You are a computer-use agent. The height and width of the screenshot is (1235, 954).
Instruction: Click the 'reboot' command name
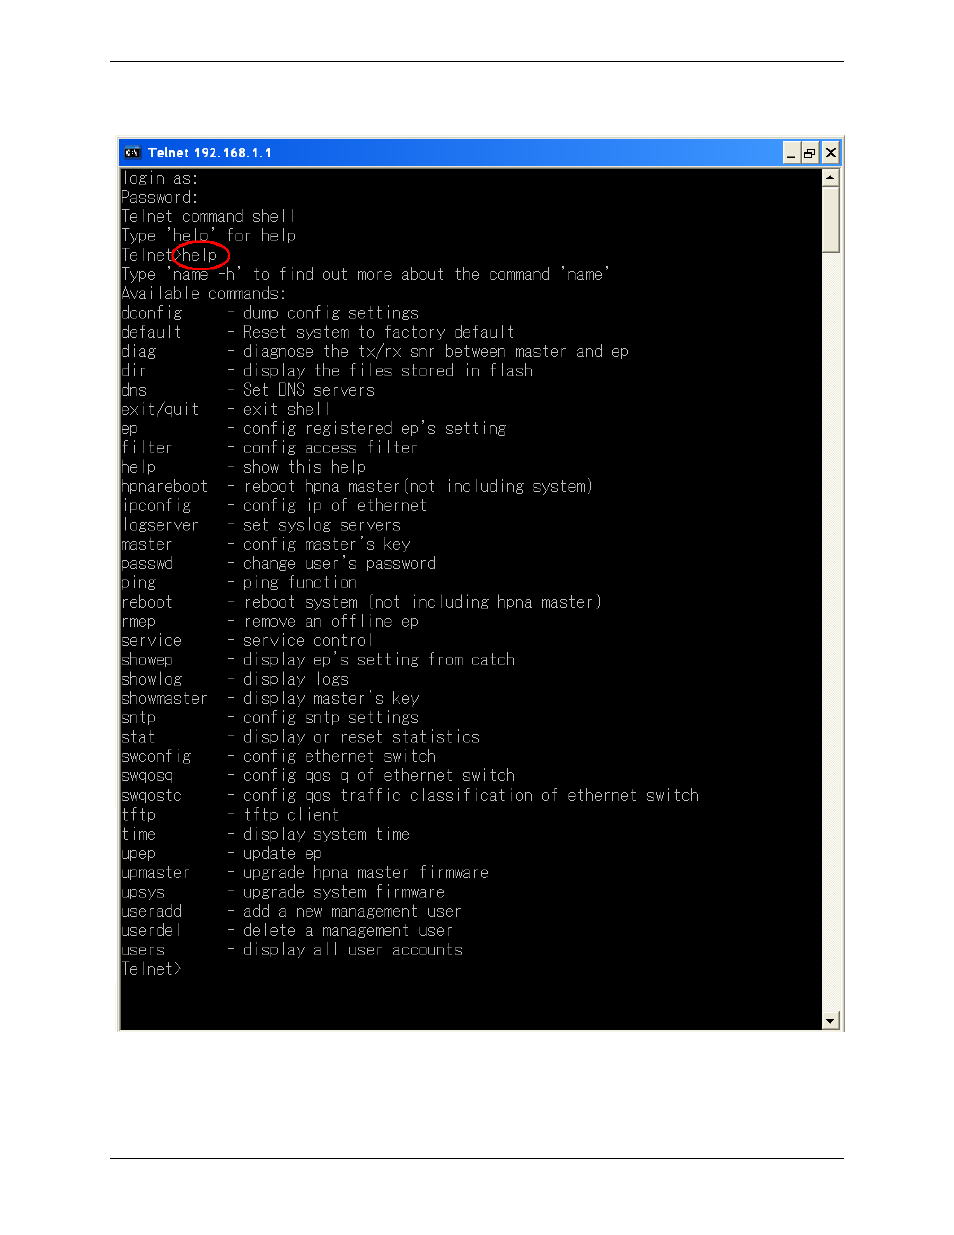[x=147, y=603]
